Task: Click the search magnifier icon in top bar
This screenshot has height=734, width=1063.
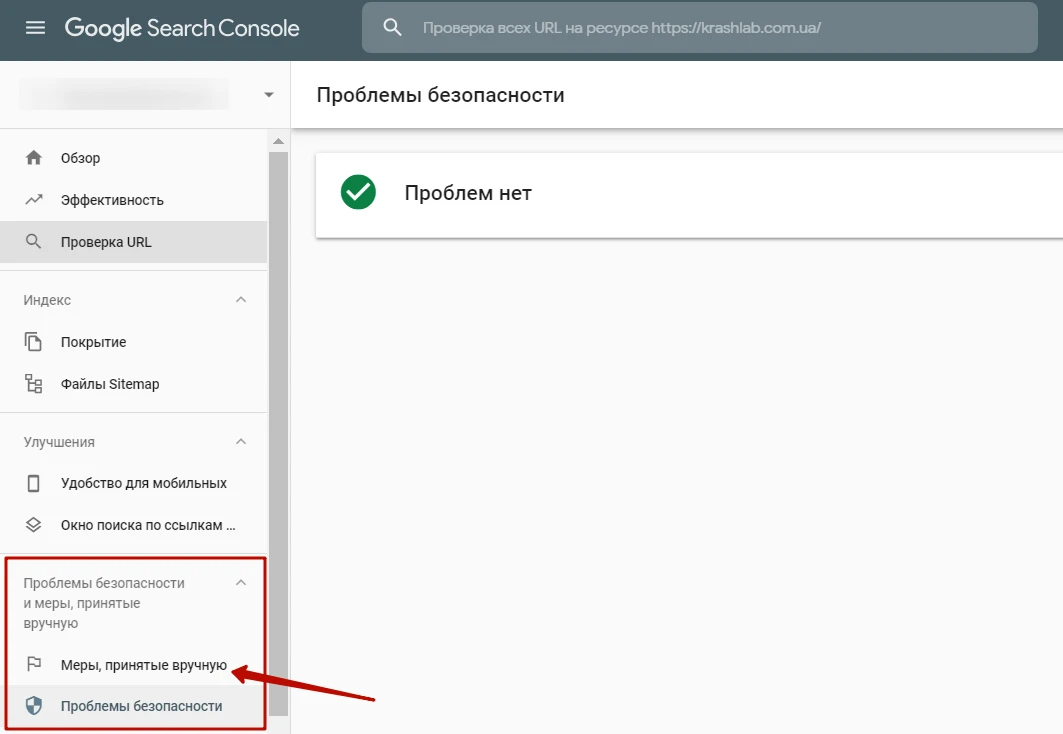Action: [x=392, y=28]
